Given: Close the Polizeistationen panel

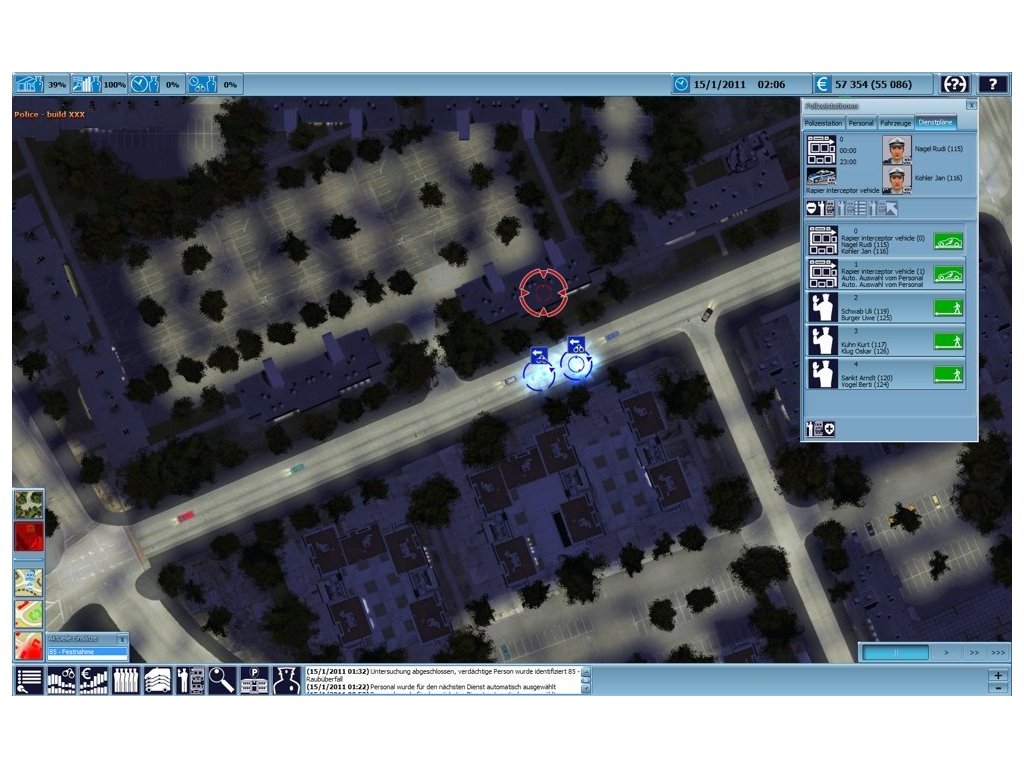Looking at the screenshot, I should pos(971,105).
